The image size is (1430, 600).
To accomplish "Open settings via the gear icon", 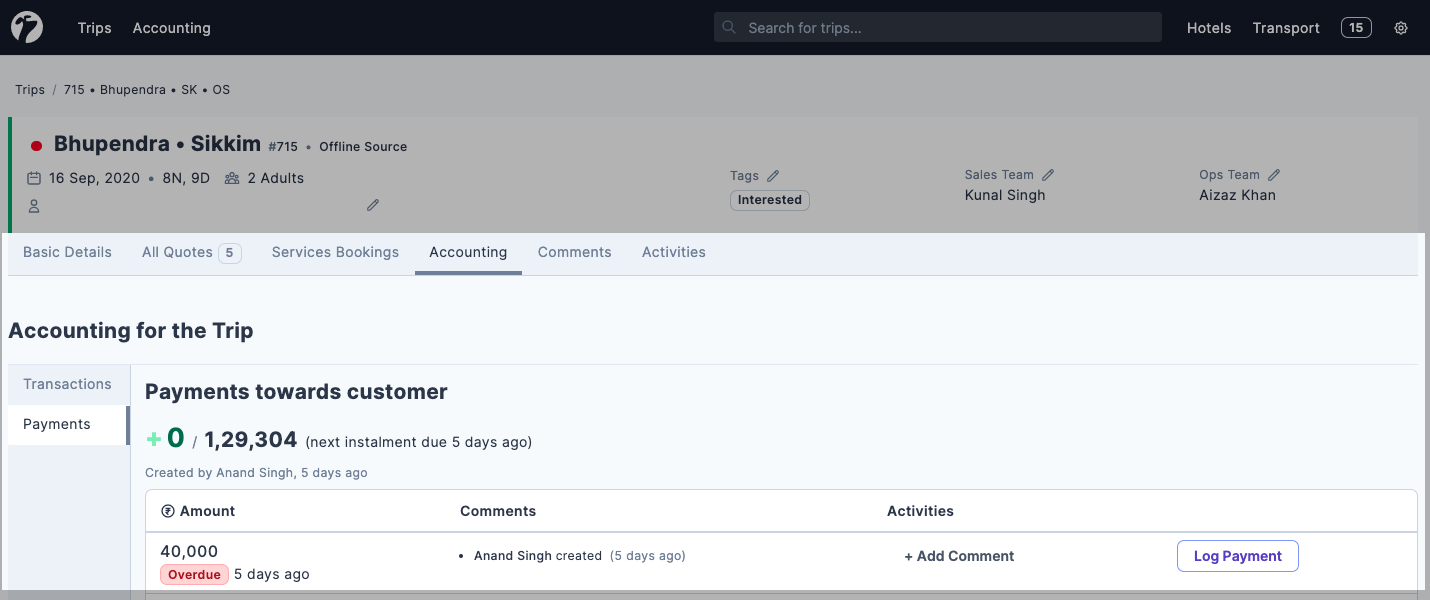I will pyautogui.click(x=1400, y=27).
